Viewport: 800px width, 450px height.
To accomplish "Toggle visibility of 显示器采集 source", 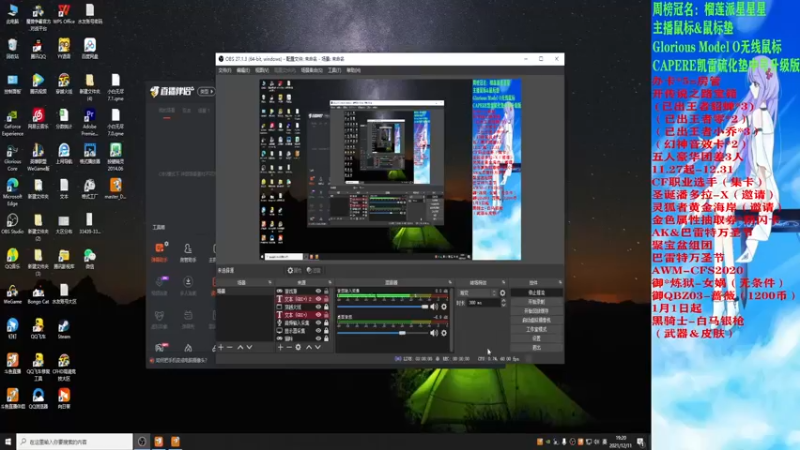I will pyautogui.click(x=318, y=331).
